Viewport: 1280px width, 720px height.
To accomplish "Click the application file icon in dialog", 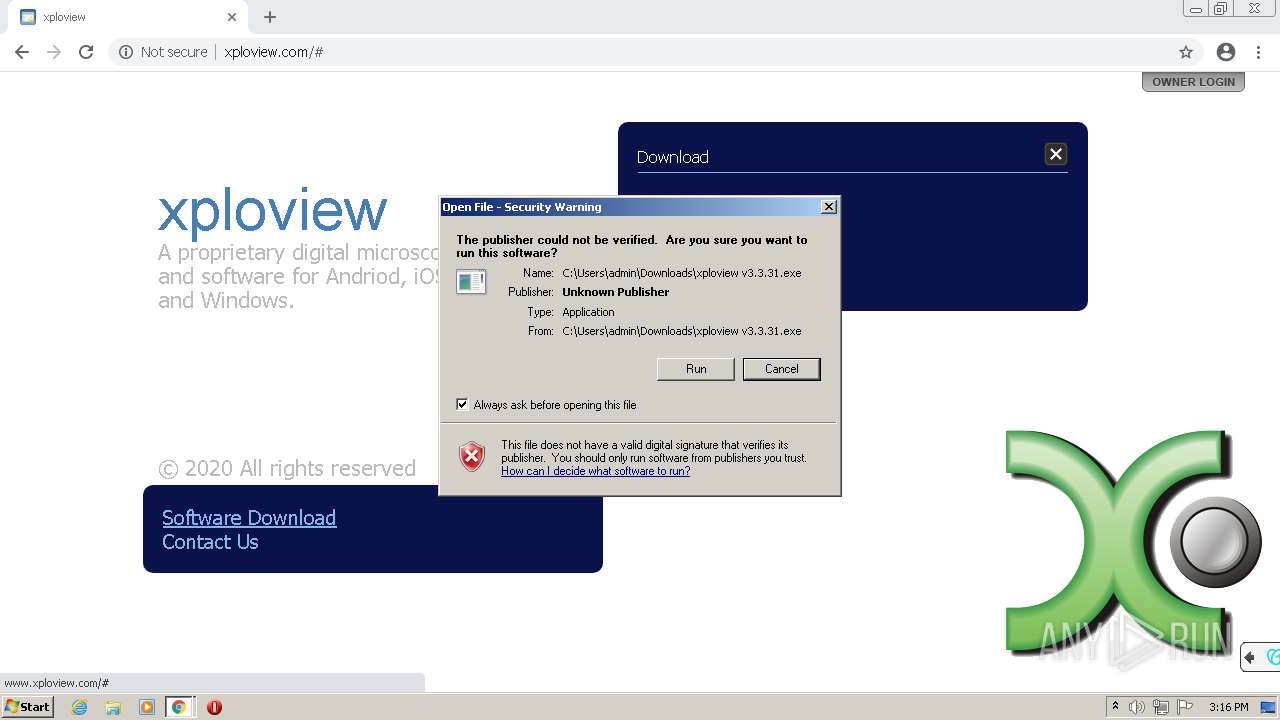I will pos(471,282).
